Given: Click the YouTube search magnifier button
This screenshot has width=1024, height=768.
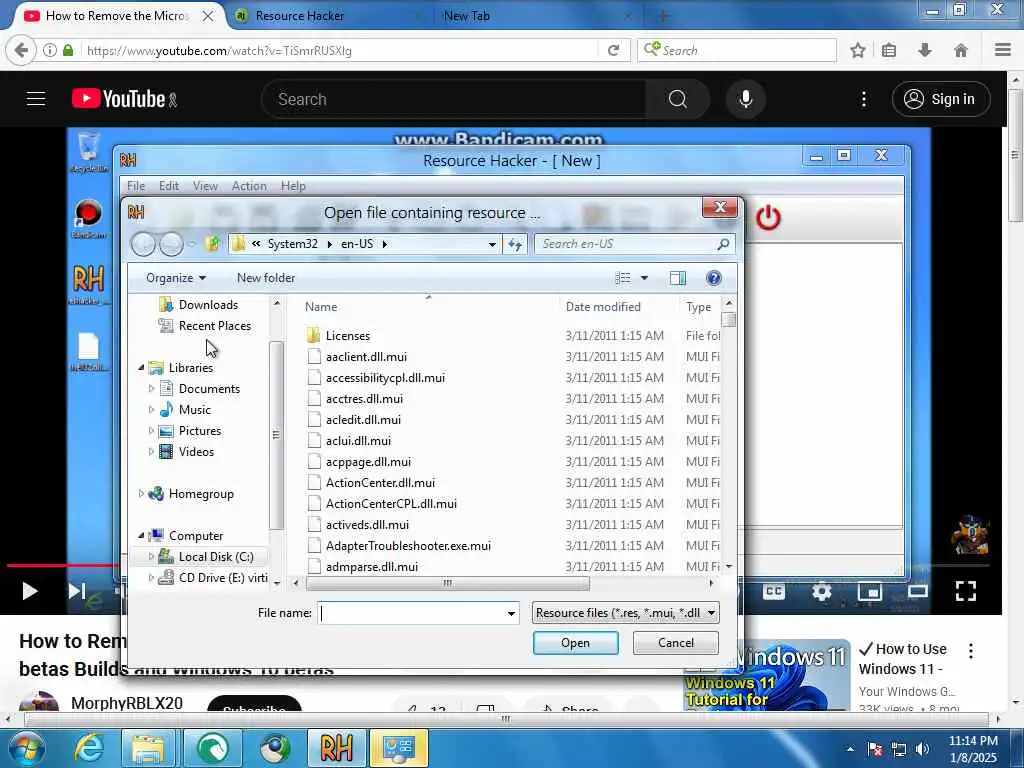Looking at the screenshot, I should 678,99.
